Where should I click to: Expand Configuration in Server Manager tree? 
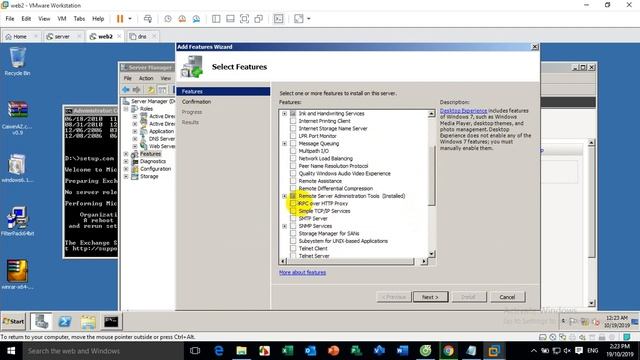pos(126,169)
